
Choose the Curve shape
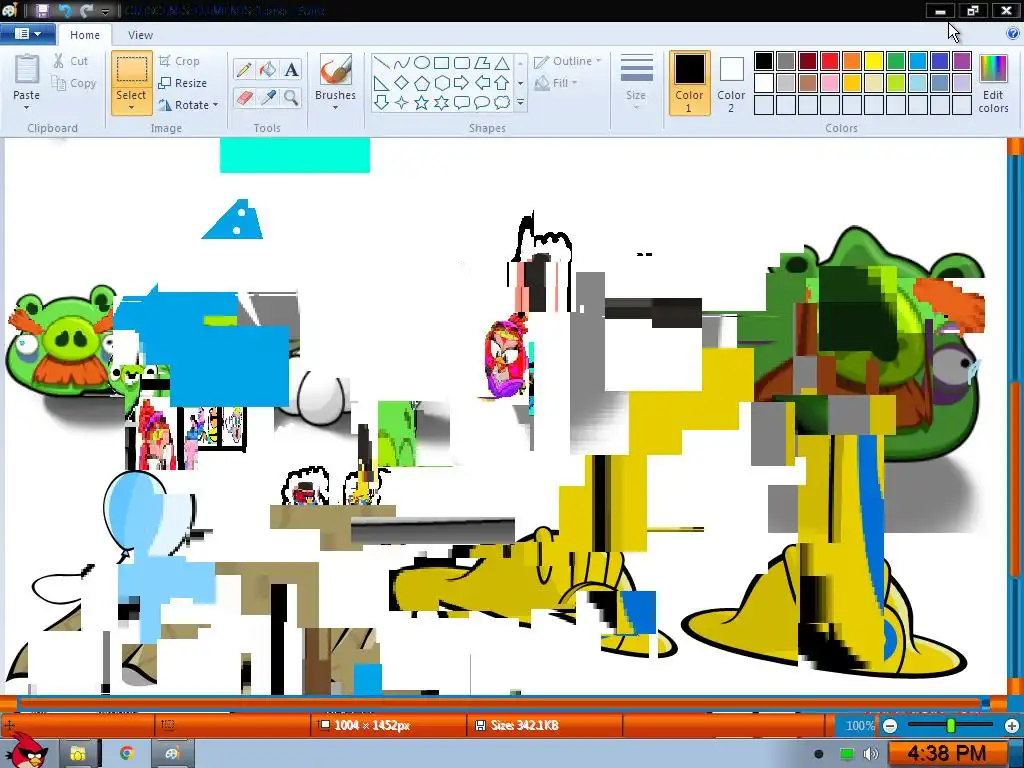tap(402, 63)
